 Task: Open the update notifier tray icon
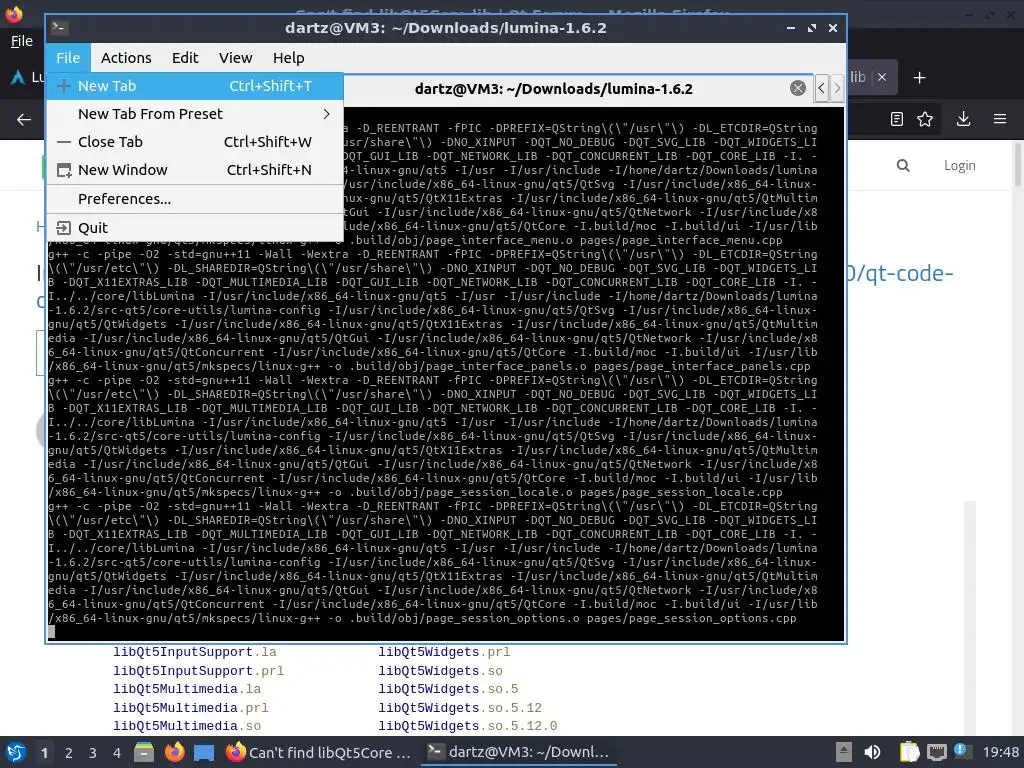click(963, 751)
